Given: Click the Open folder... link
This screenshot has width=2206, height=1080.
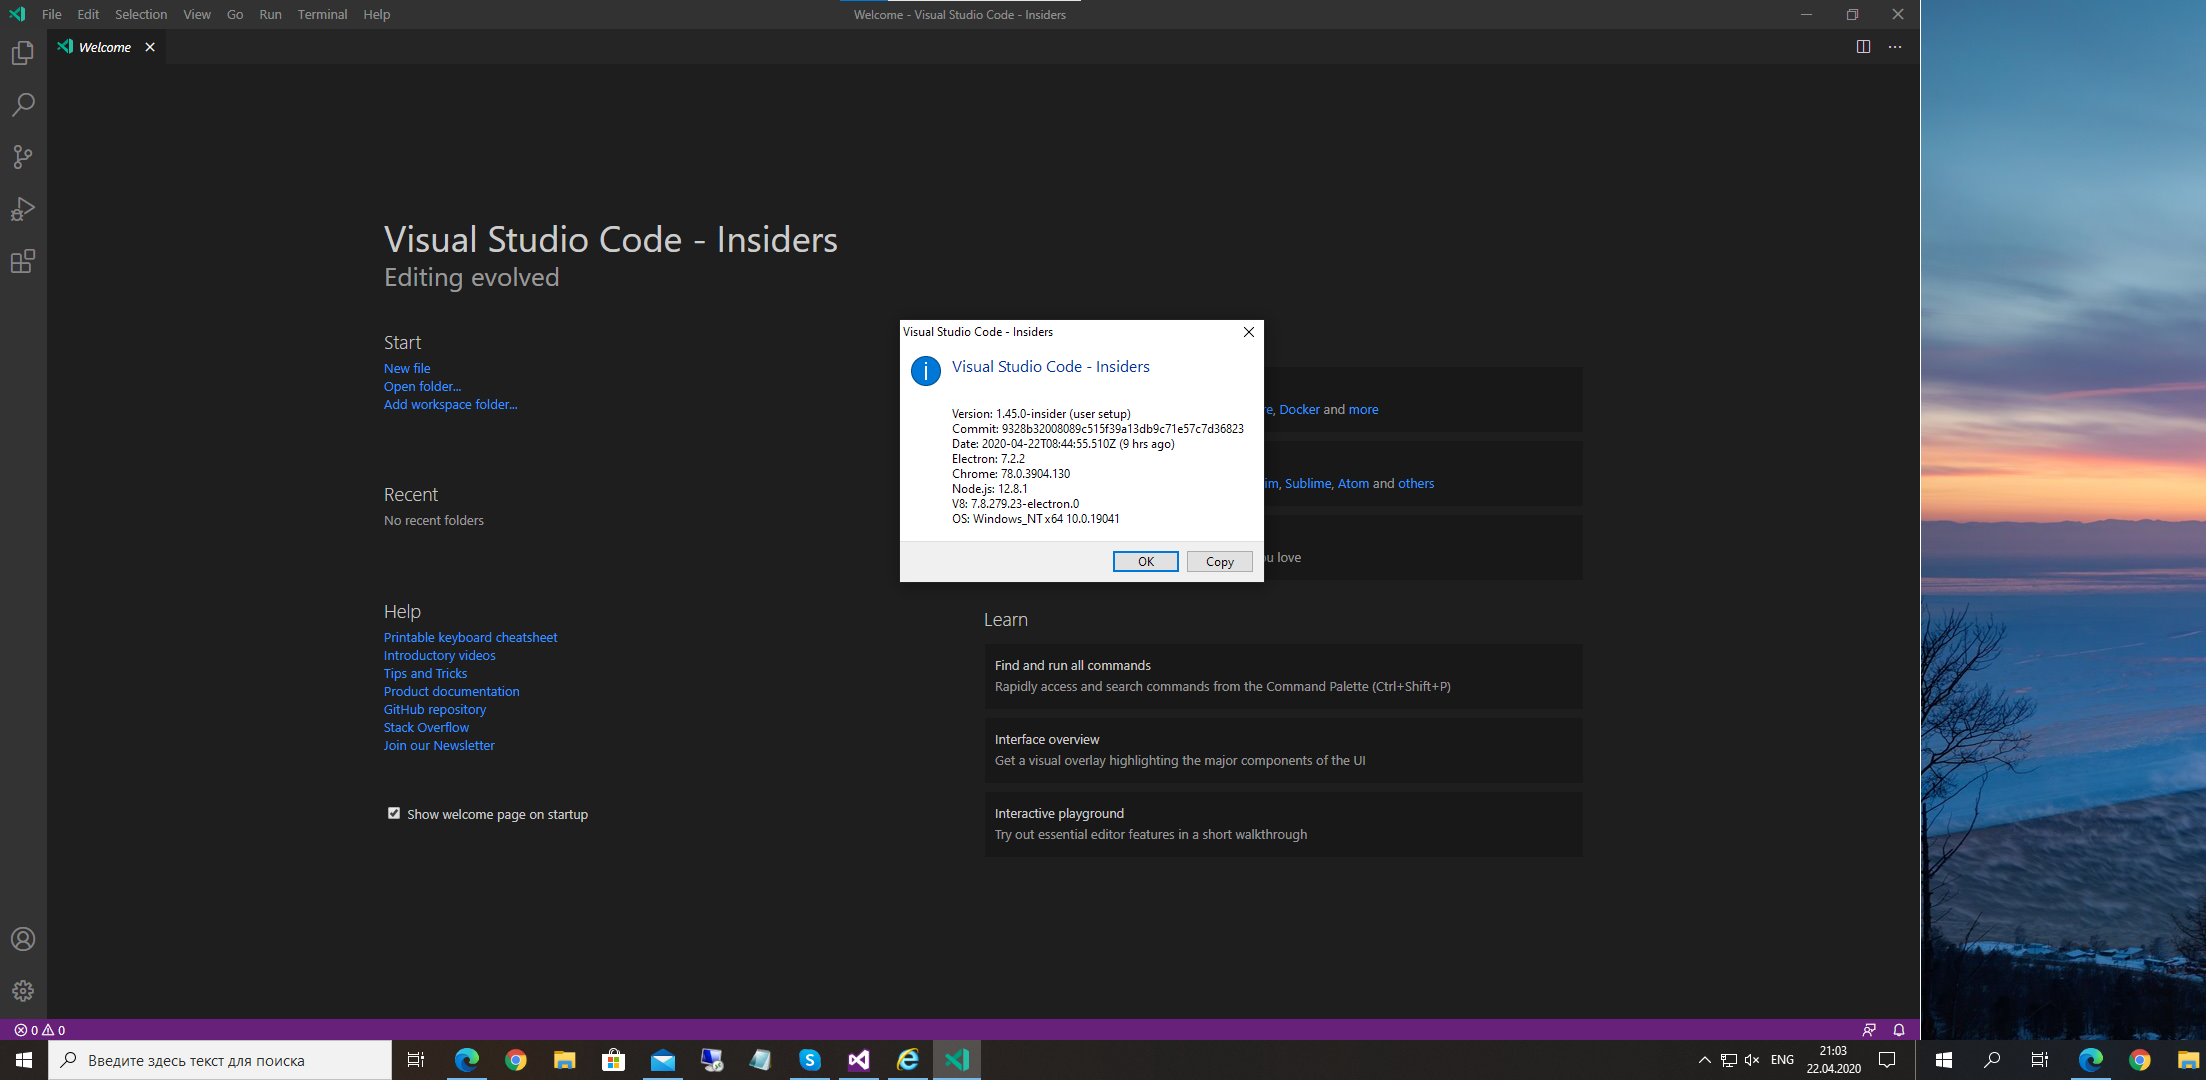Looking at the screenshot, I should [x=422, y=386].
